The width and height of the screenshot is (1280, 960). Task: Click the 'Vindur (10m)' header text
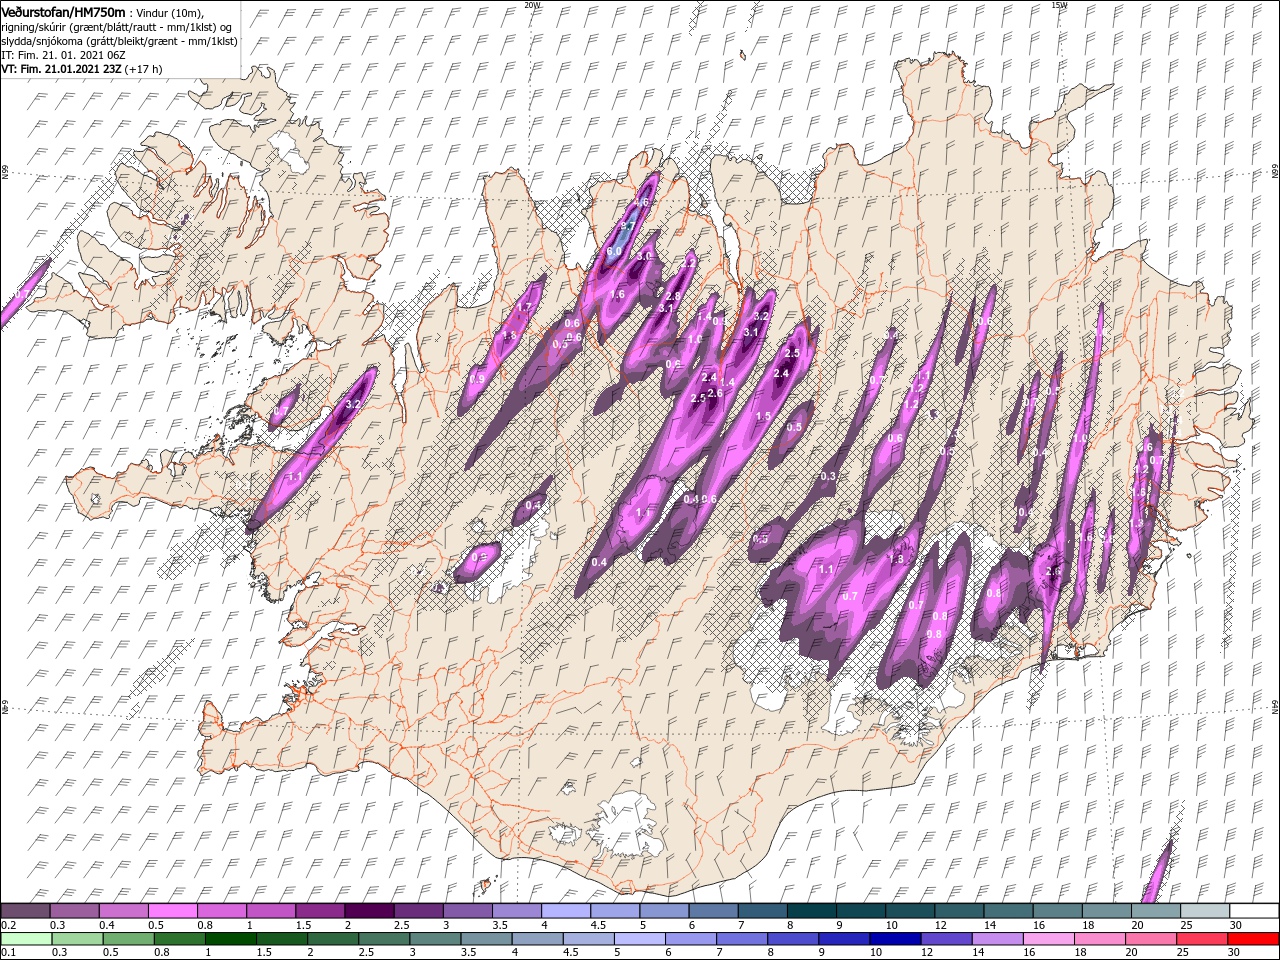coord(168,12)
